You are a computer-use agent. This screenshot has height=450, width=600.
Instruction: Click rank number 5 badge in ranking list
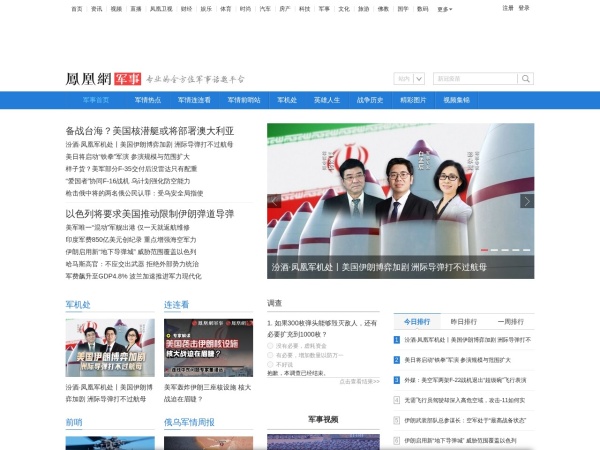[398, 421]
